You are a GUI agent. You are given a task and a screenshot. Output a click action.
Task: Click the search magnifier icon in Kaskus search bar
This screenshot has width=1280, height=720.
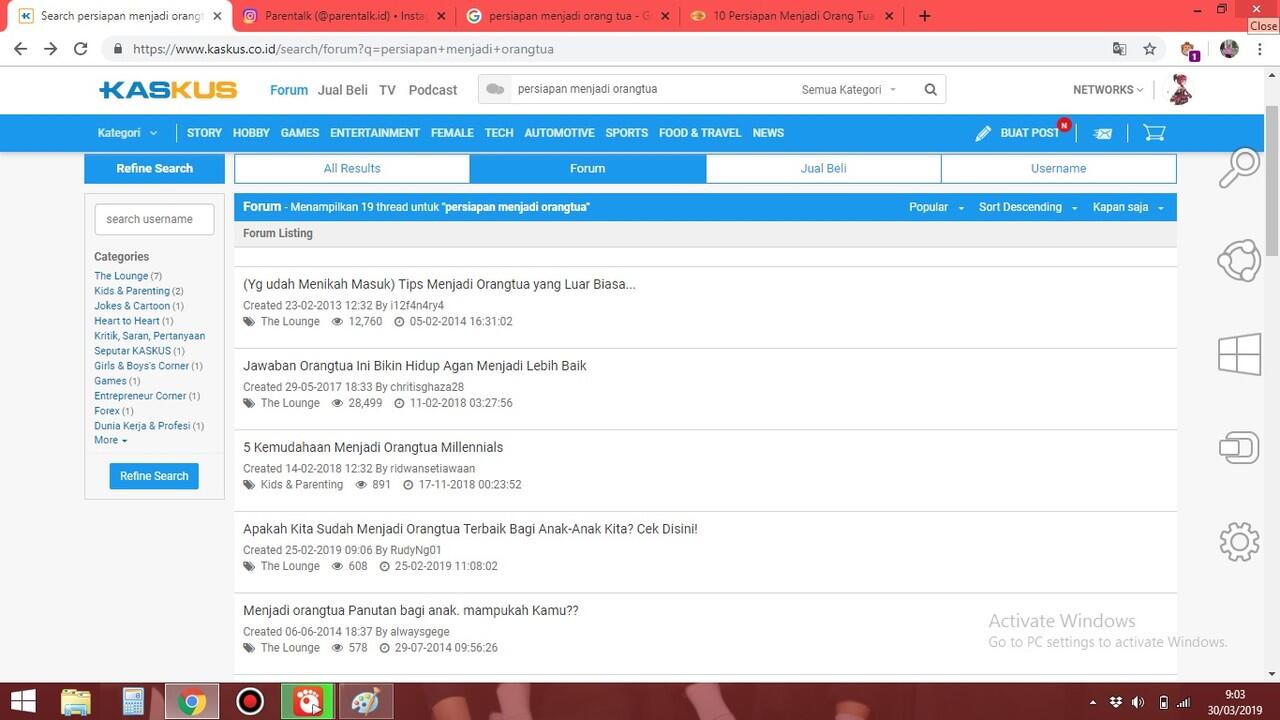(930, 89)
